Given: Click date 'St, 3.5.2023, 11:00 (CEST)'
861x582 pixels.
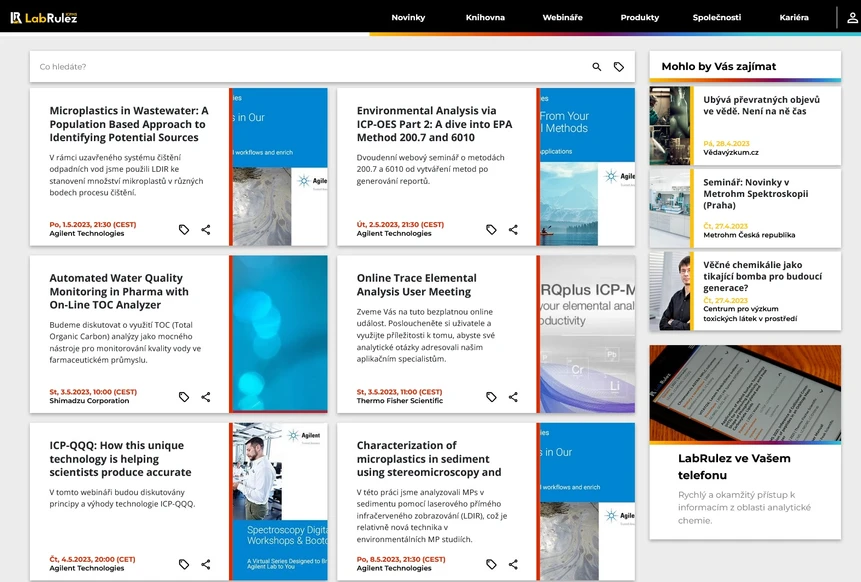Looking at the screenshot, I should coord(399,392).
